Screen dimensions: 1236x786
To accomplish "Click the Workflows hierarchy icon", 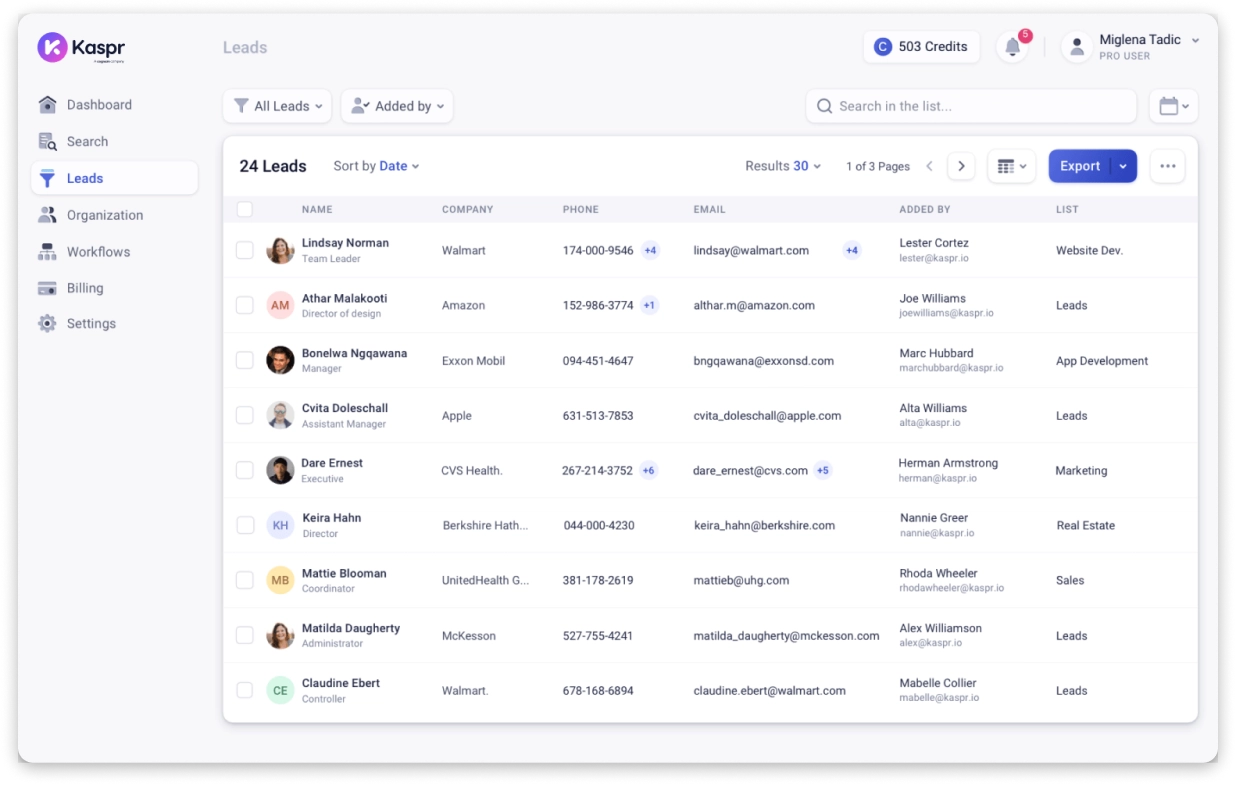I will point(47,252).
